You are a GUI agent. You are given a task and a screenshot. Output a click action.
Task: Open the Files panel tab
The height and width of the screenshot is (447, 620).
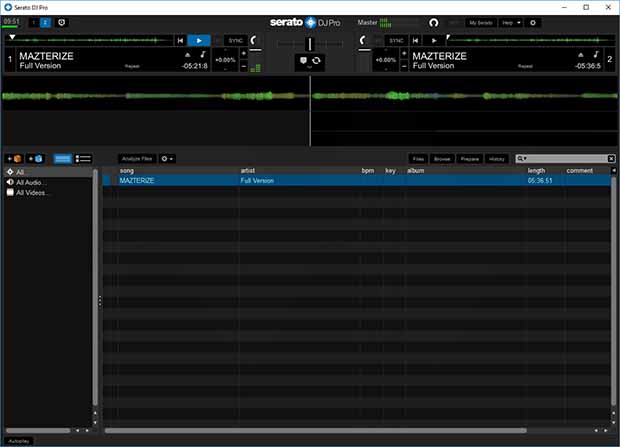coord(418,159)
